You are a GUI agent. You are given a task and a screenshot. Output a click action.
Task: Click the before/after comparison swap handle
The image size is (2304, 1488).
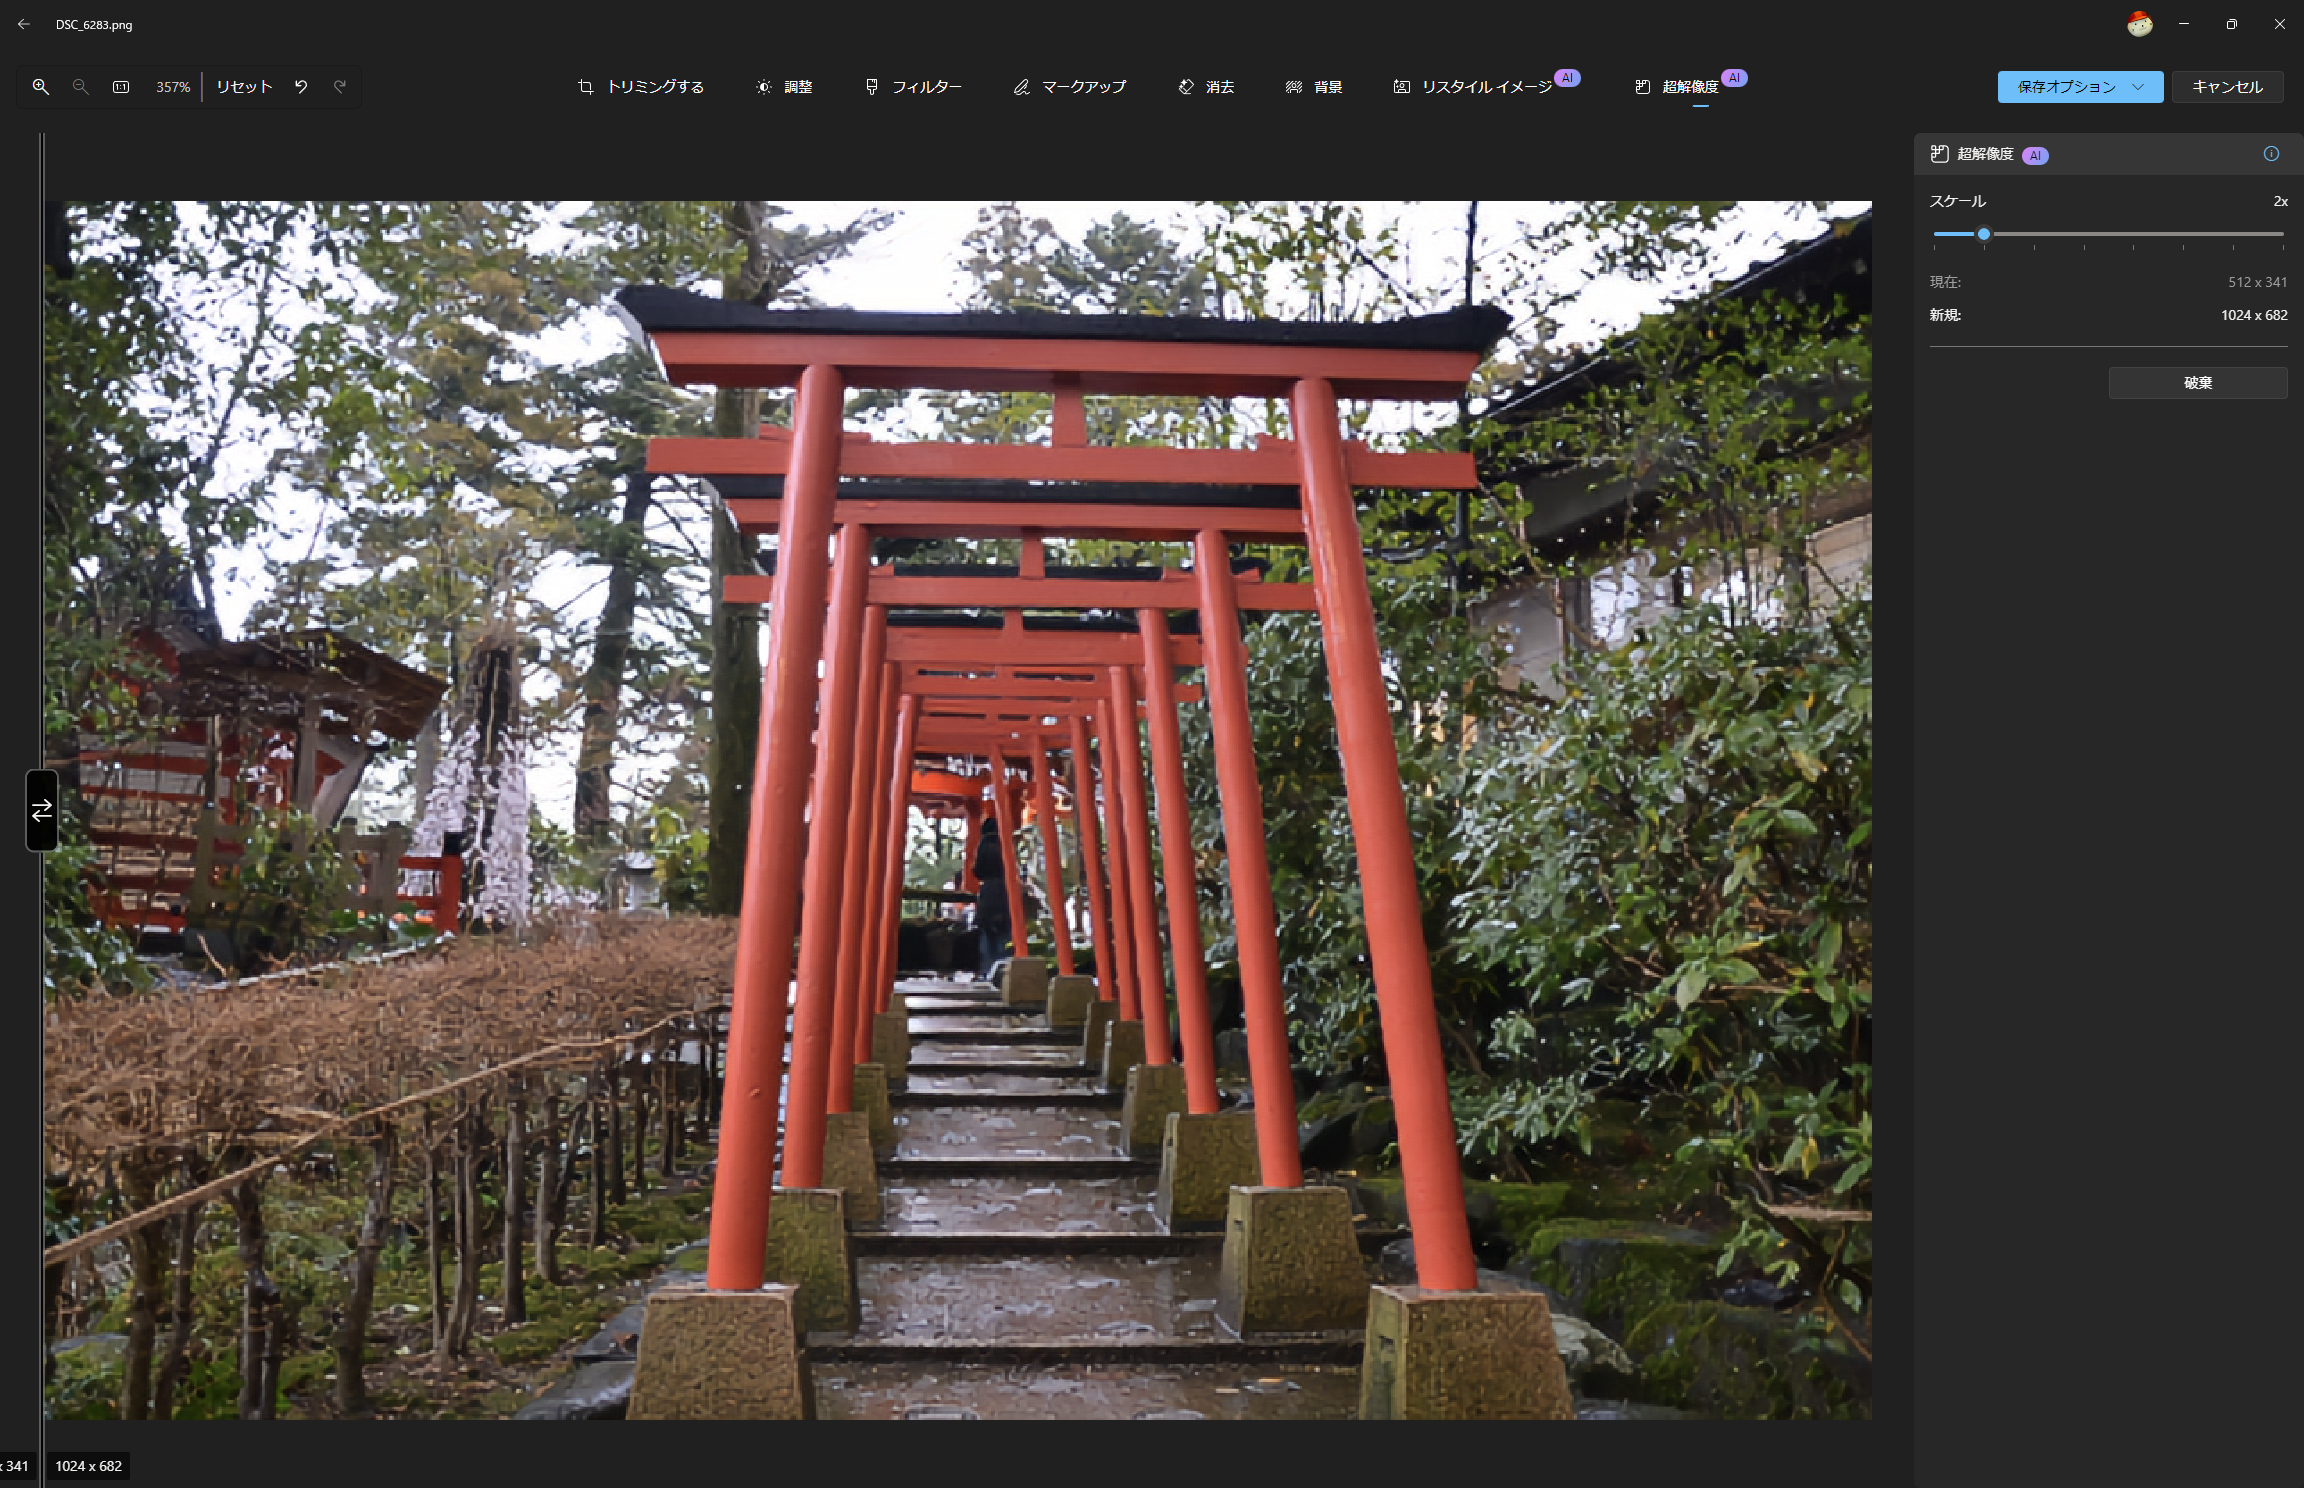click(42, 811)
